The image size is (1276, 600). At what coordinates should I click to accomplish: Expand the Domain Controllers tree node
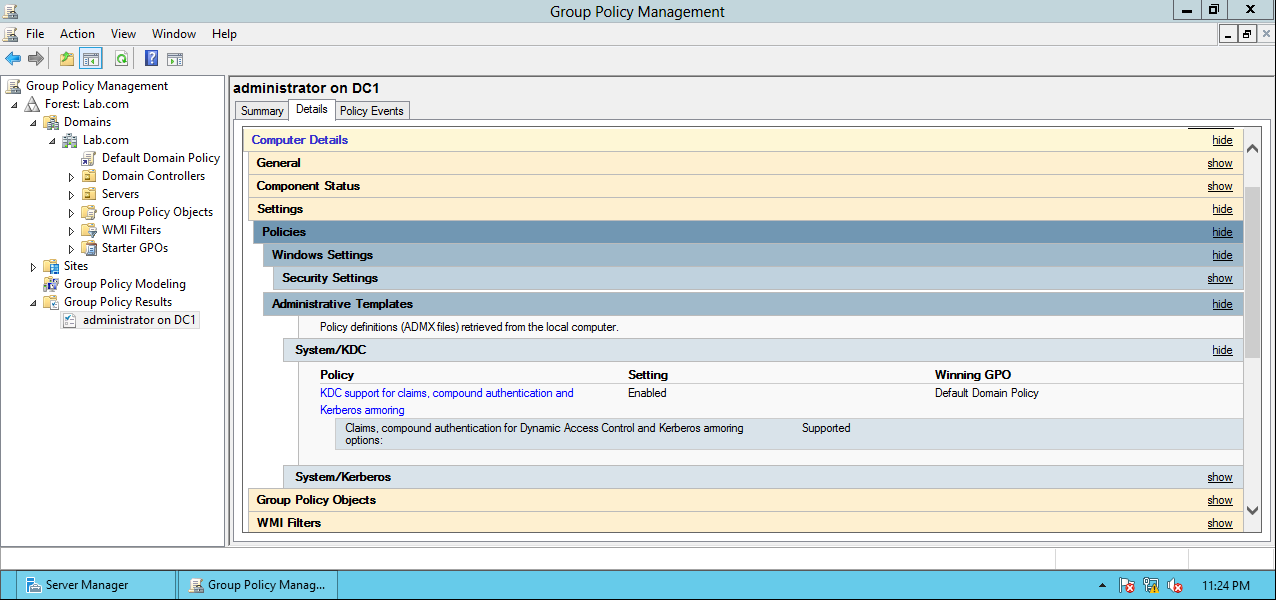(x=69, y=175)
